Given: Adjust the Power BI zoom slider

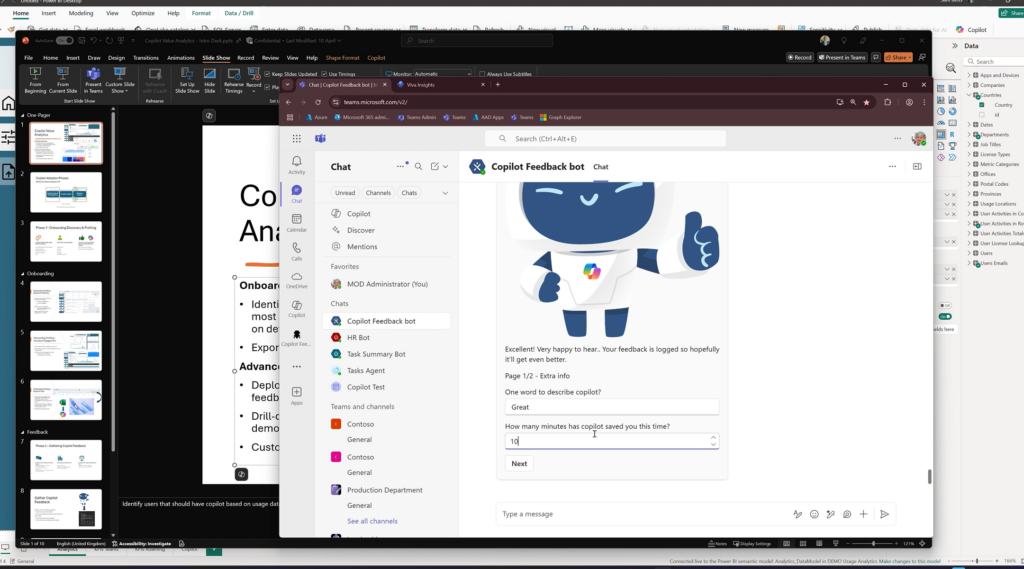Looking at the screenshot, I should (x=976, y=561).
